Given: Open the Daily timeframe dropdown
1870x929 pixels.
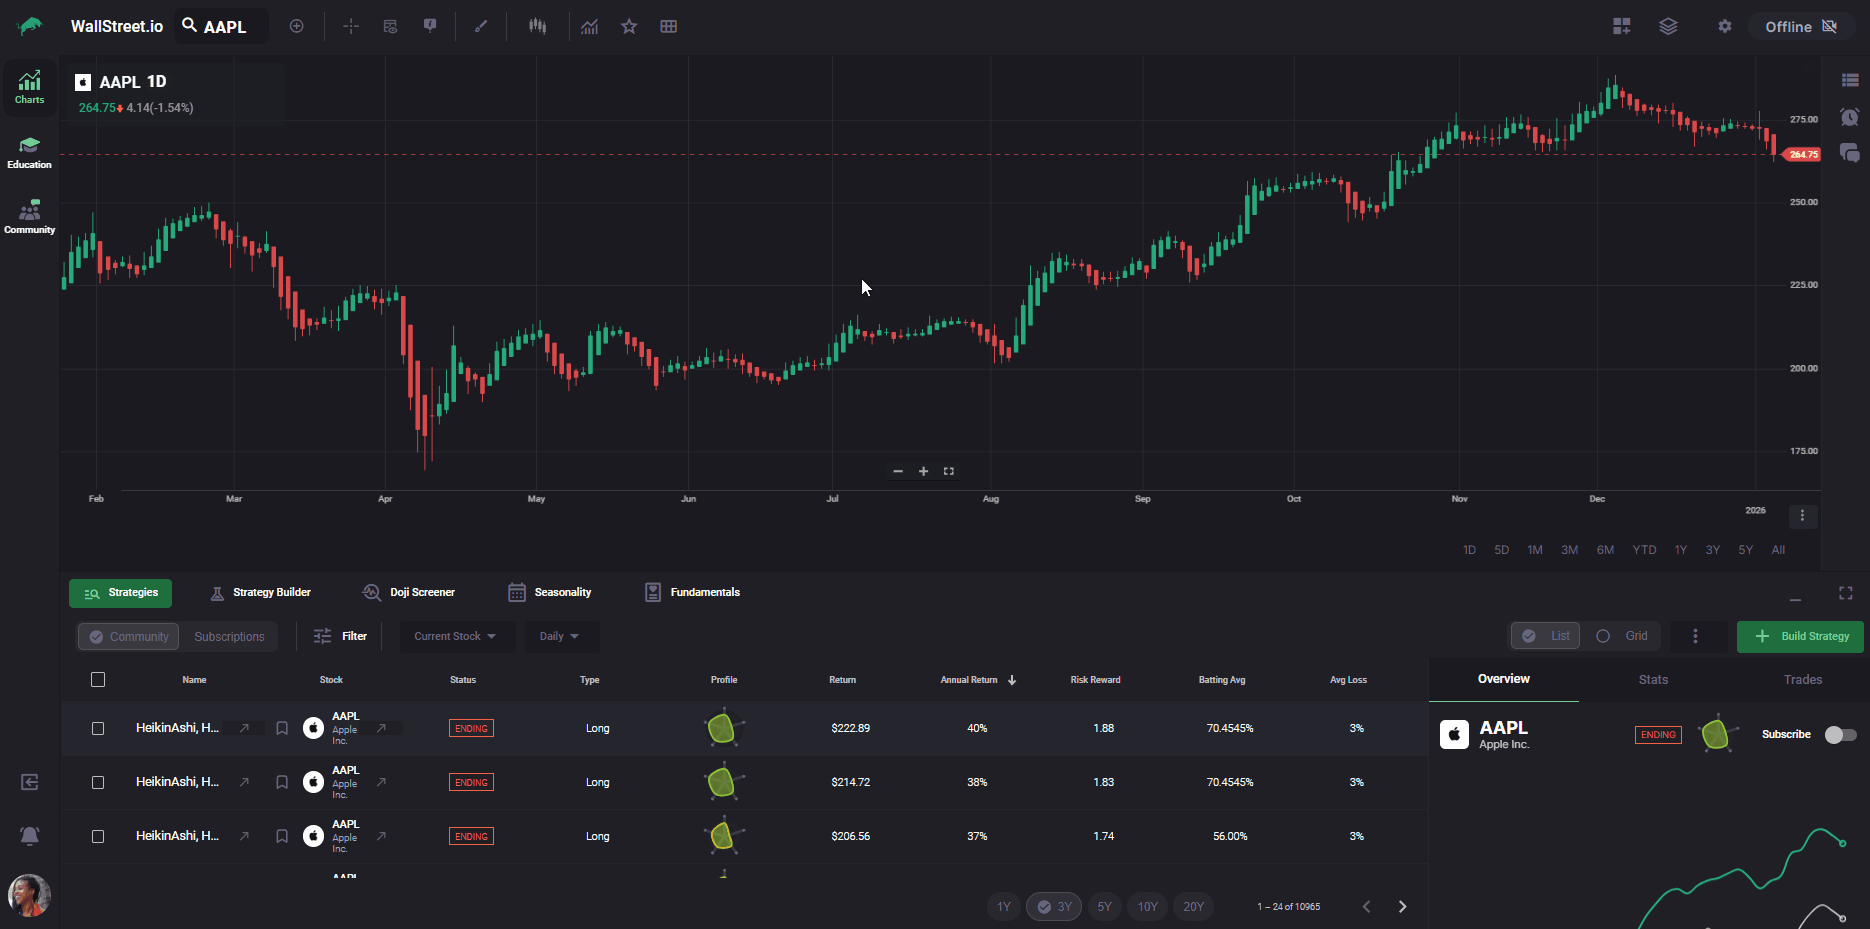Looking at the screenshot, I should [x=560, y=636].
